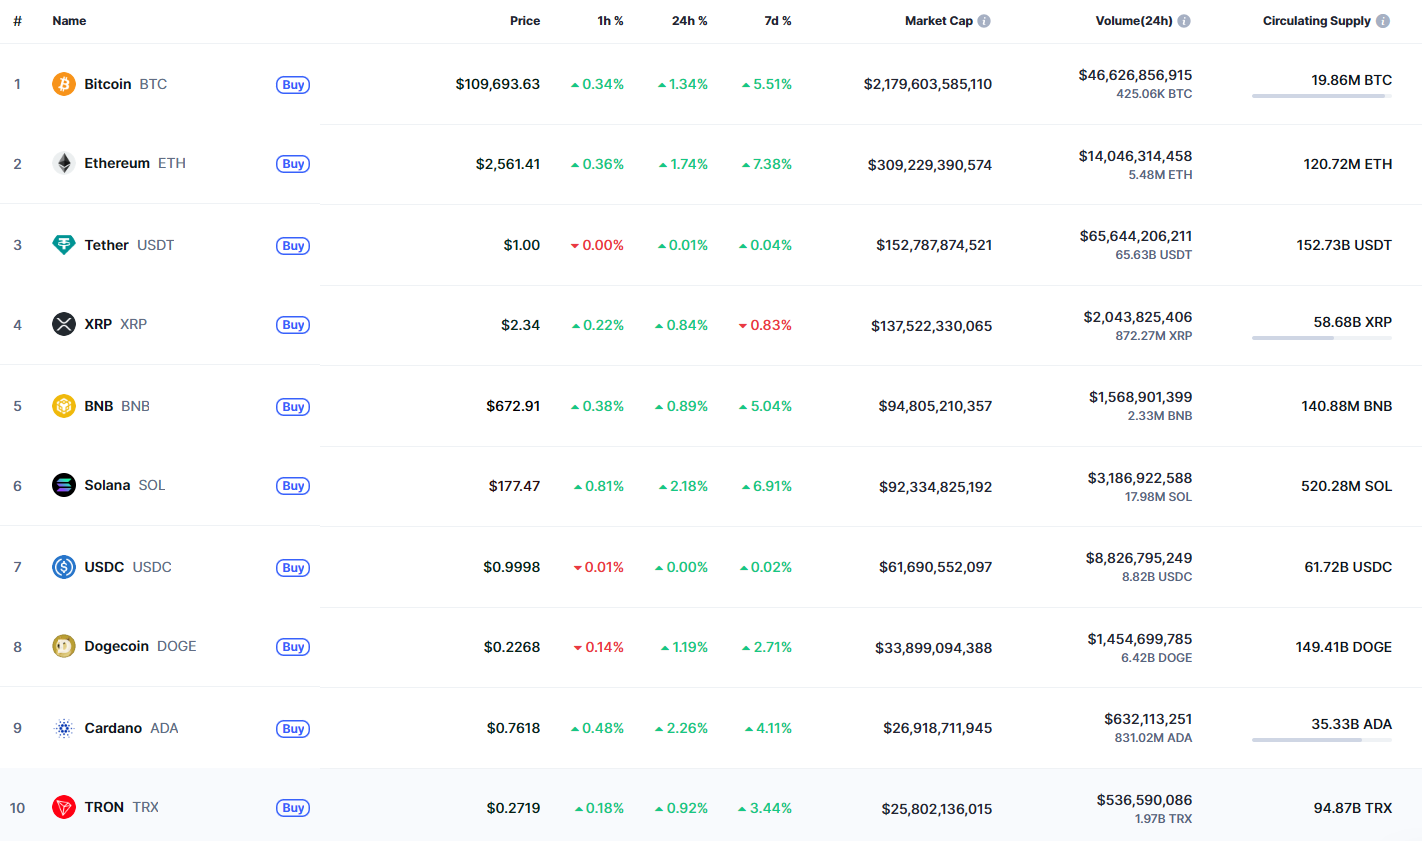1422x841 pixels.
Task: Click Solana market cap $92,334,825,192
Action: pos(936,487)
